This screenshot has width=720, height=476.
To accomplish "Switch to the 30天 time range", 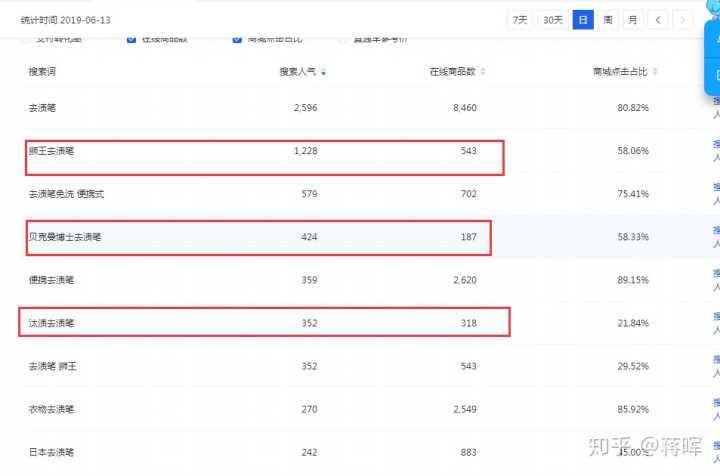I will click(x=552, y=20).
